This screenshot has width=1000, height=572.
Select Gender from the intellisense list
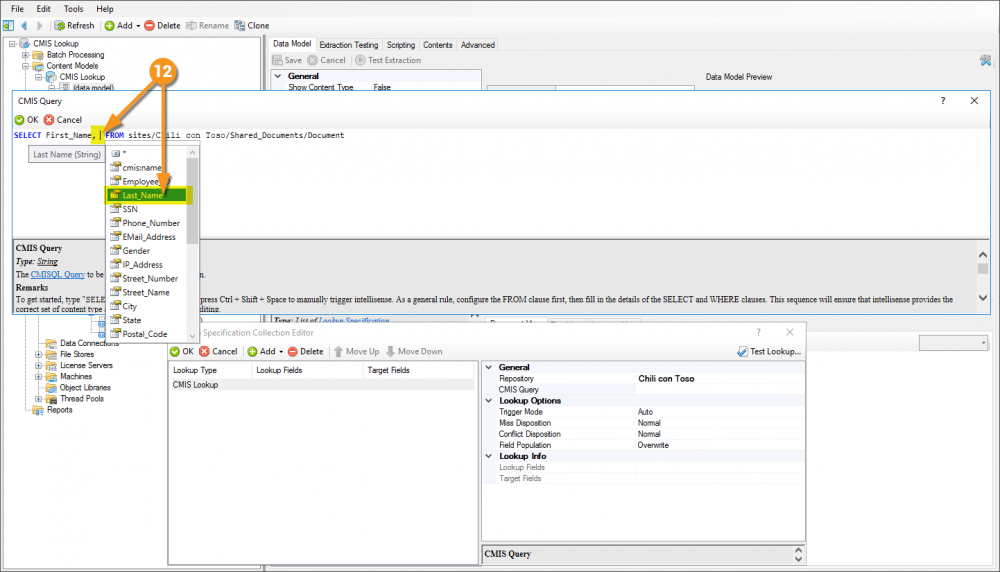tap(147, 251)
